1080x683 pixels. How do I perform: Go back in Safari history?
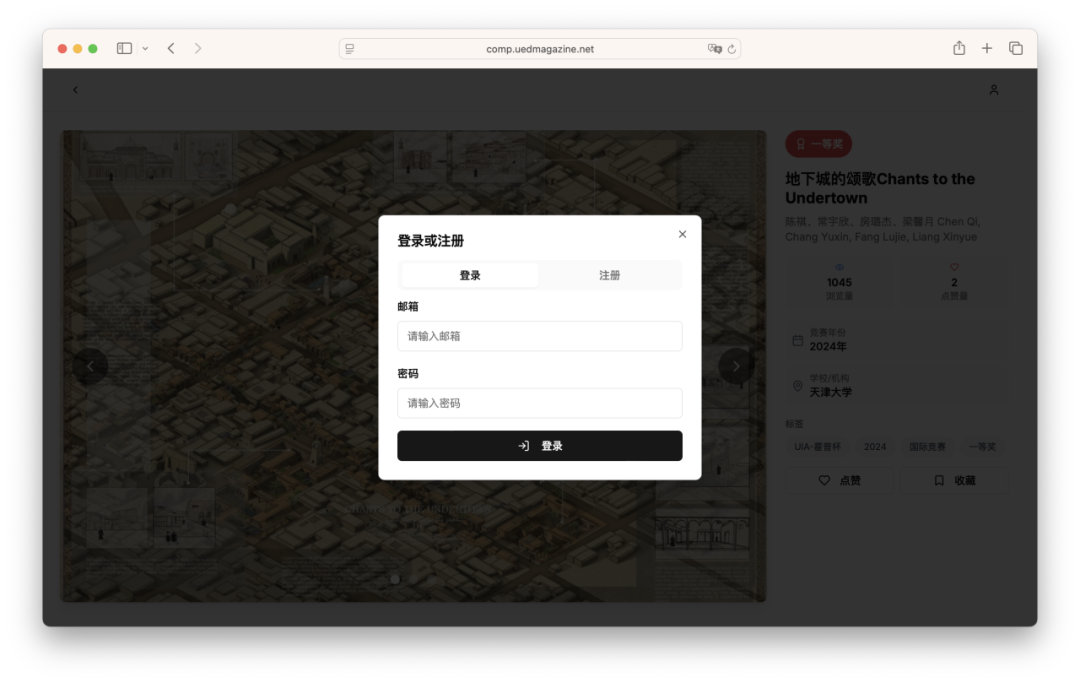pyautogui.click(x=171, y=48)
